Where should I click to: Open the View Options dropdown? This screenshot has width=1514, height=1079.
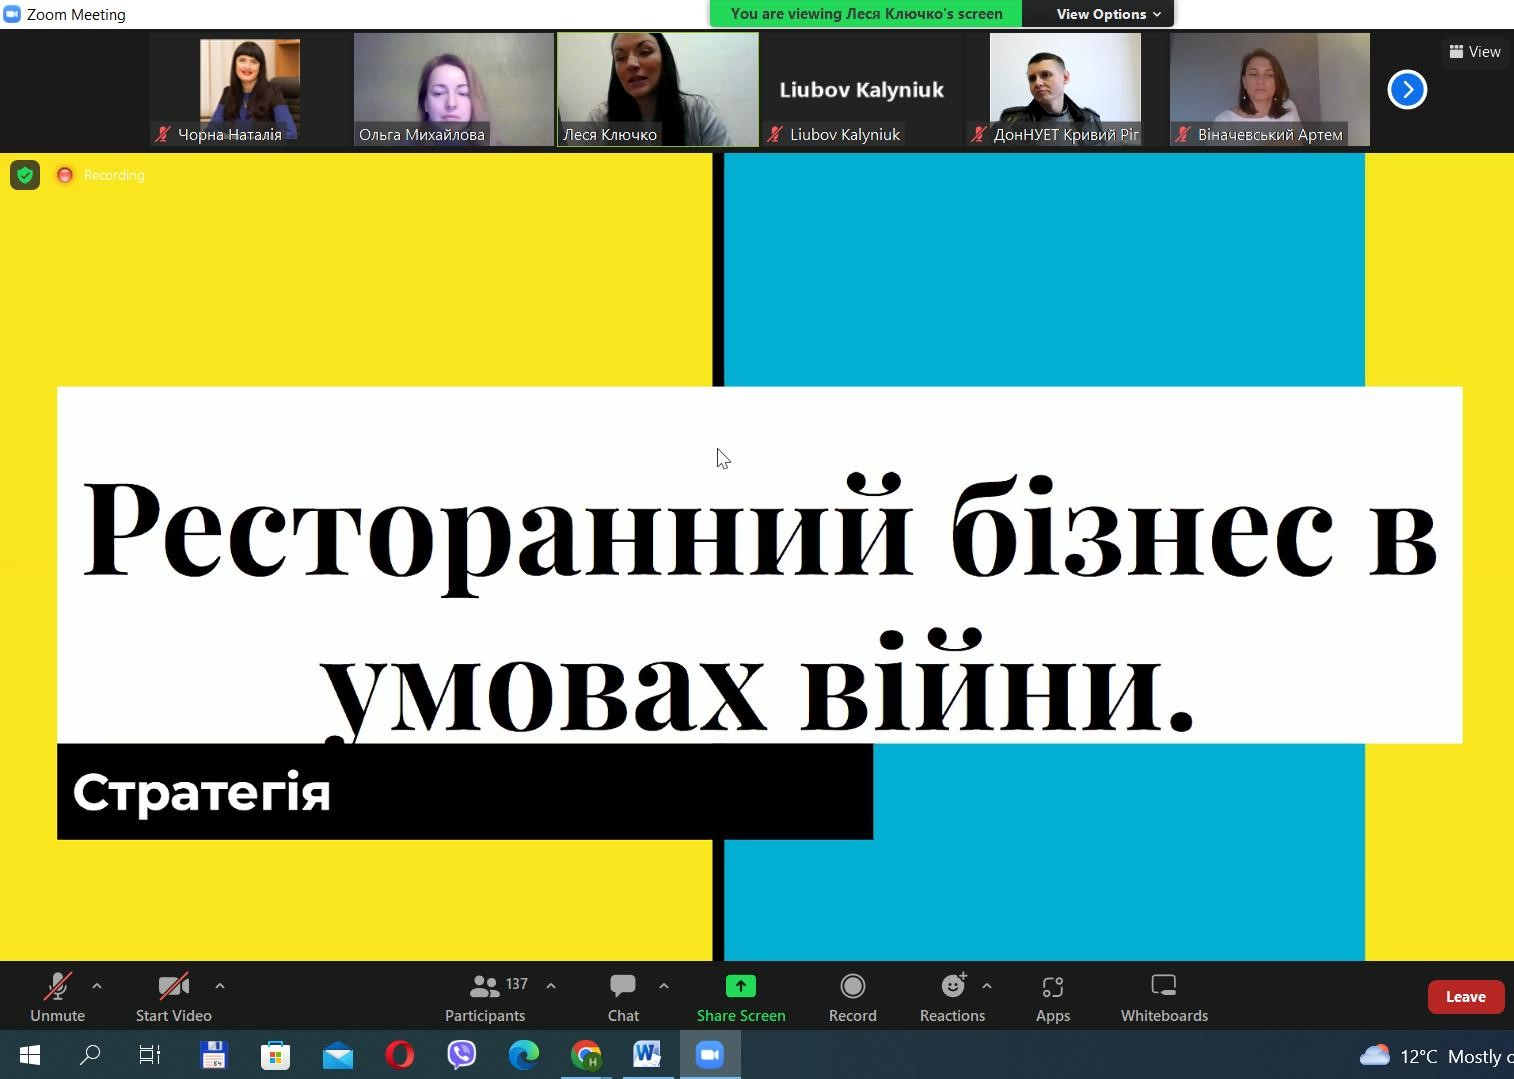[1108, 14]
